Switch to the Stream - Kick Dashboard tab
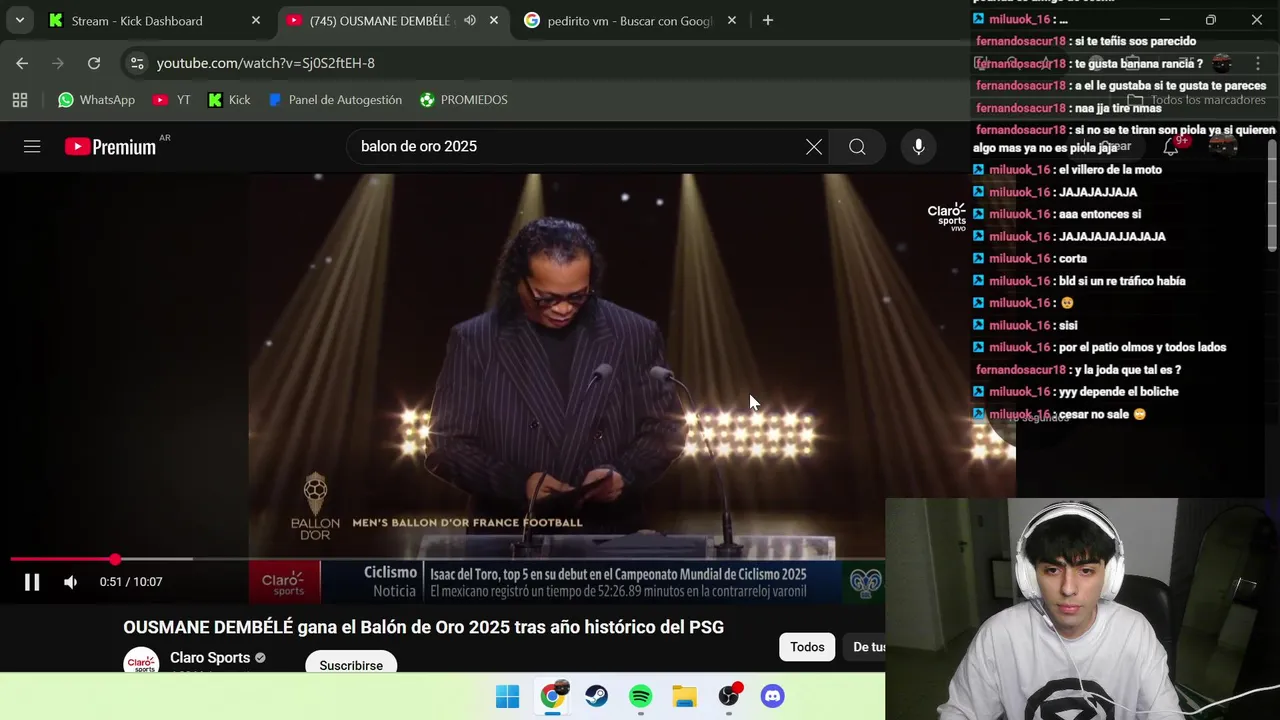The width and height of the screenshot is (1280, 720). (x=156, y=20)
